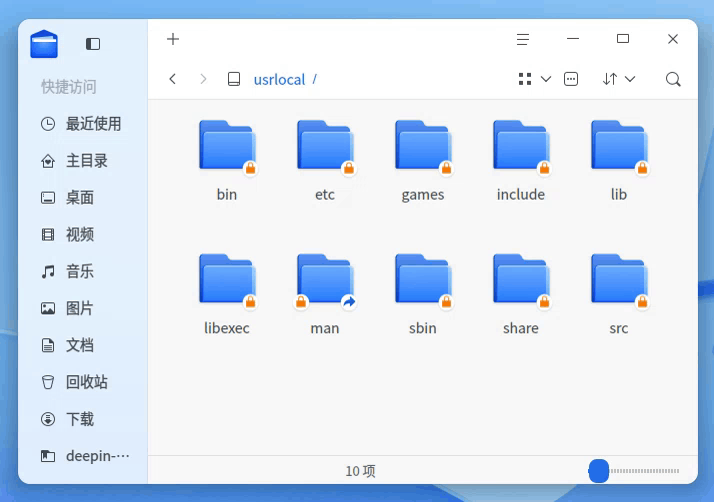Select the lib folder icon
Viewport: 714px width, 502px height.
(x=619, y=147)
